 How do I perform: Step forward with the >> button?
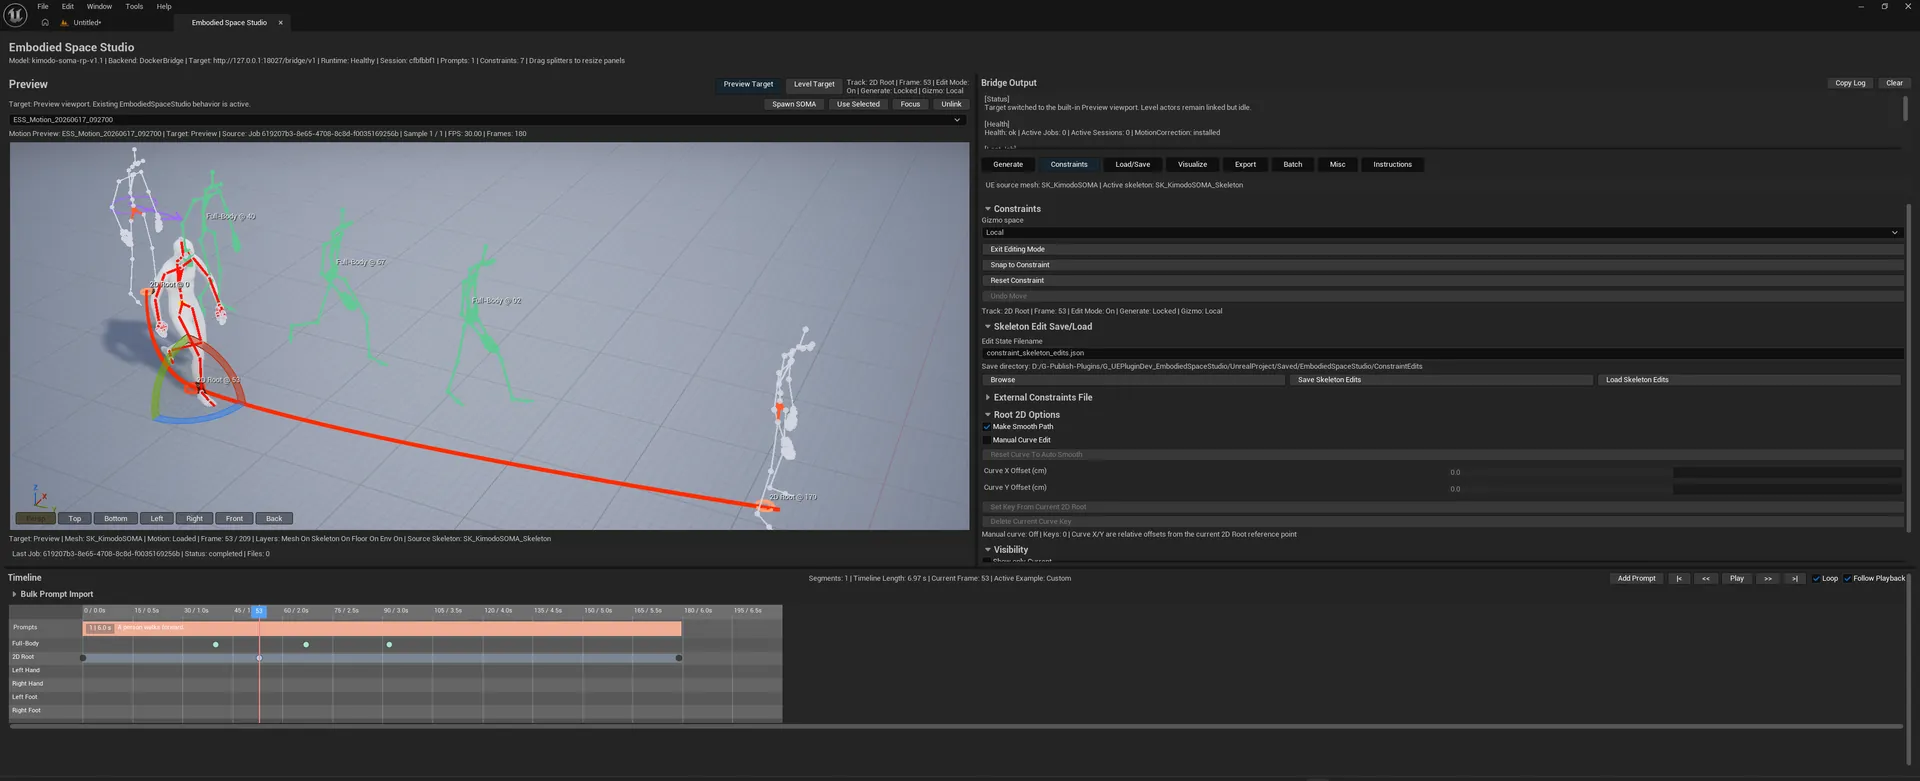pos(1768,578)
